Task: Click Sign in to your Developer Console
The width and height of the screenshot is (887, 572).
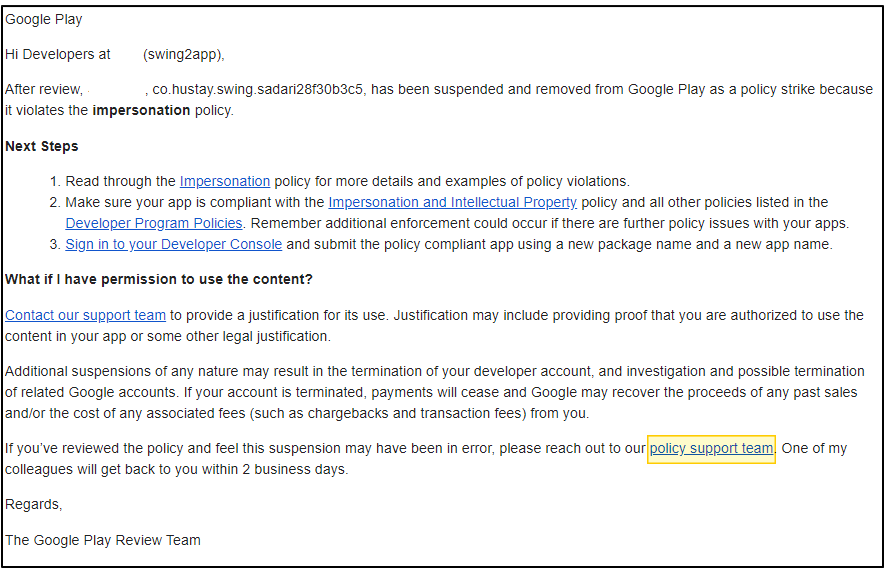Action: [x=173, y=244]
